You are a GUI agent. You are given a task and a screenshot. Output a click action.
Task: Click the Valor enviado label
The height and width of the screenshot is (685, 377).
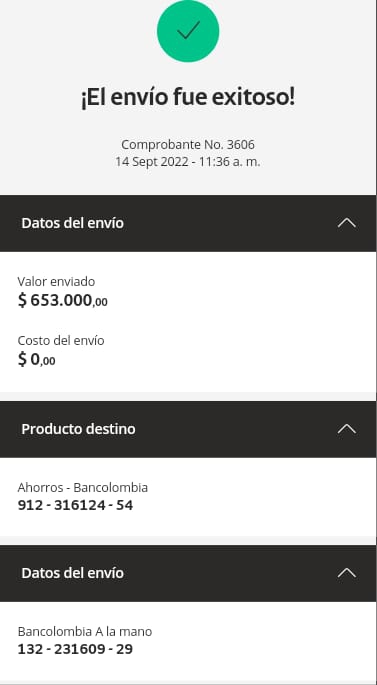pyautogui.click(x=56, y=282)
